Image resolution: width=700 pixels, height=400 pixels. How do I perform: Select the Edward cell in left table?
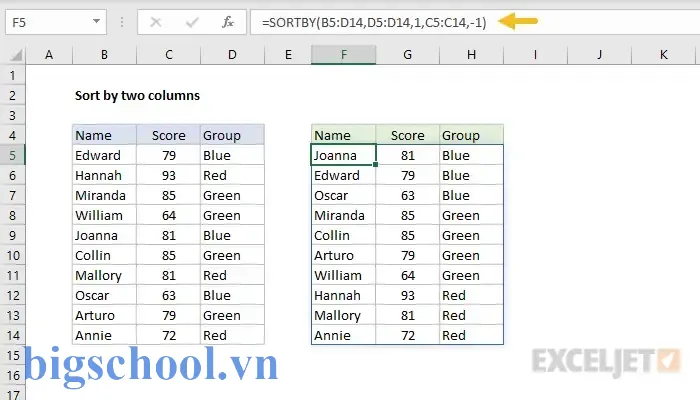coord(104,155)
